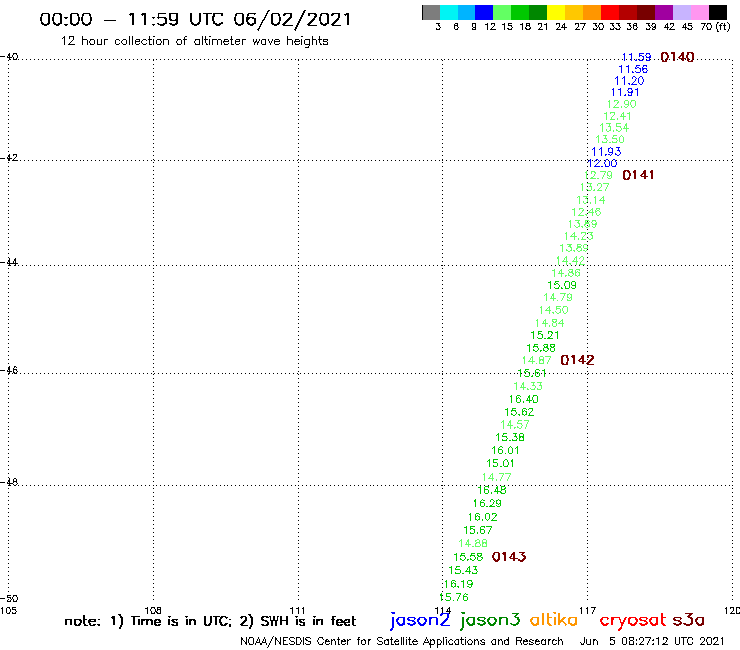Click the pass label 0142
Viewport: 740px width, 650px height.
point(577,360)
